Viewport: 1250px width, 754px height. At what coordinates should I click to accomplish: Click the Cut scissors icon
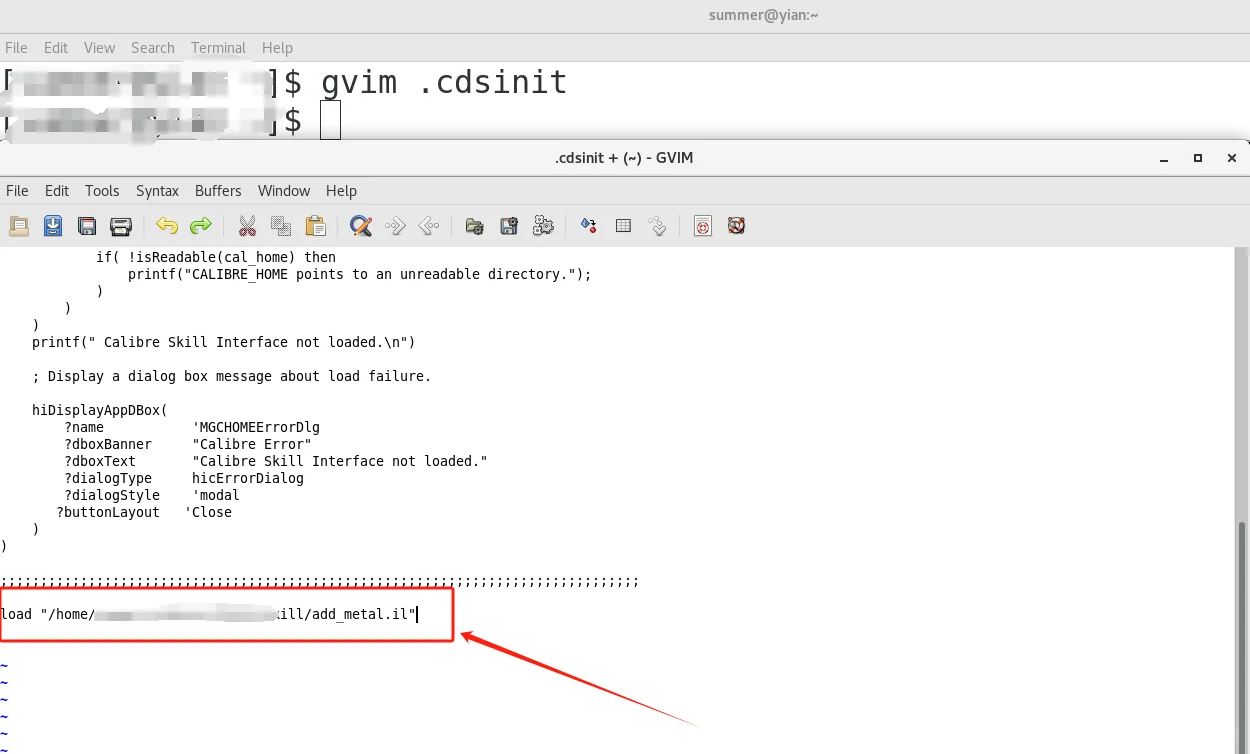click(247, 226)
